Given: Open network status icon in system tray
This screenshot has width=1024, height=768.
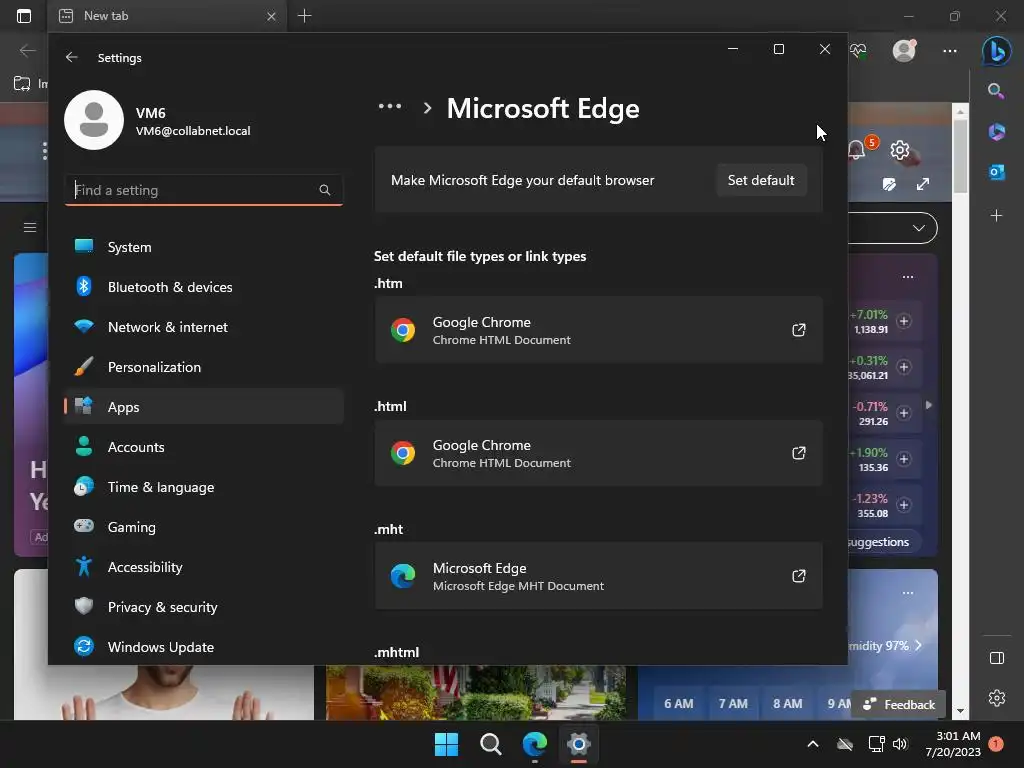Looking at the screenshot, I should (876, 744).
